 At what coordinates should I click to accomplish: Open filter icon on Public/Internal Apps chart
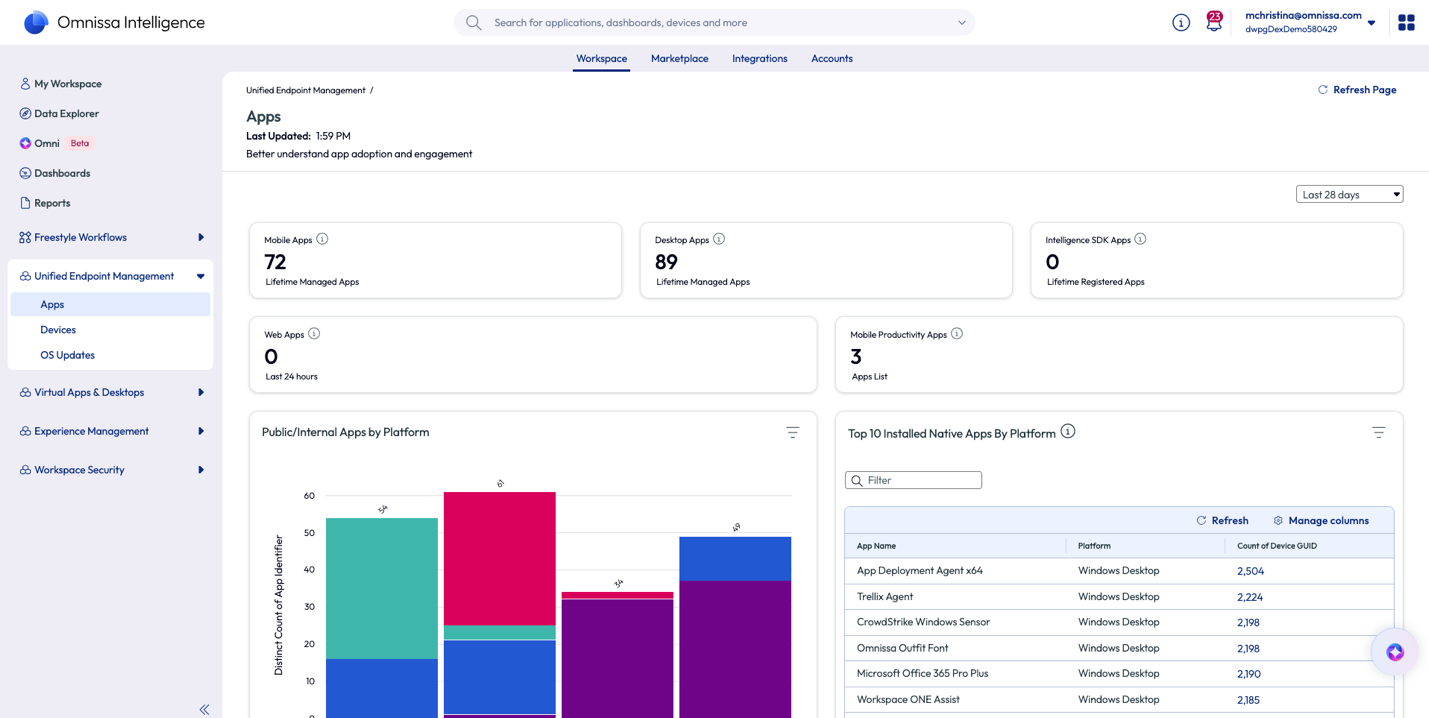pyautogui.click(x=792, y=433)
